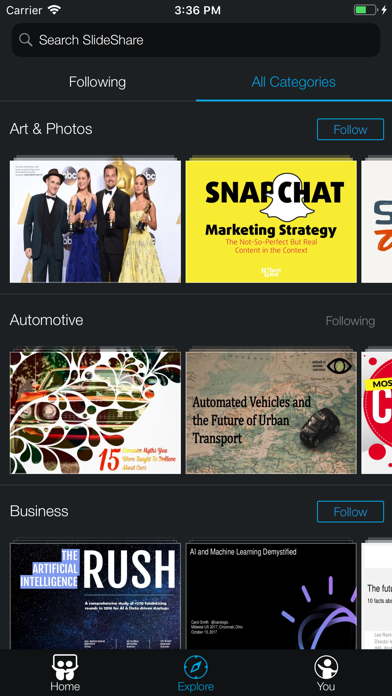Viewport: 392px width, 696px height.
Task: Open the 15 Common Myths cars slideshow
Action: click(95, 412)
